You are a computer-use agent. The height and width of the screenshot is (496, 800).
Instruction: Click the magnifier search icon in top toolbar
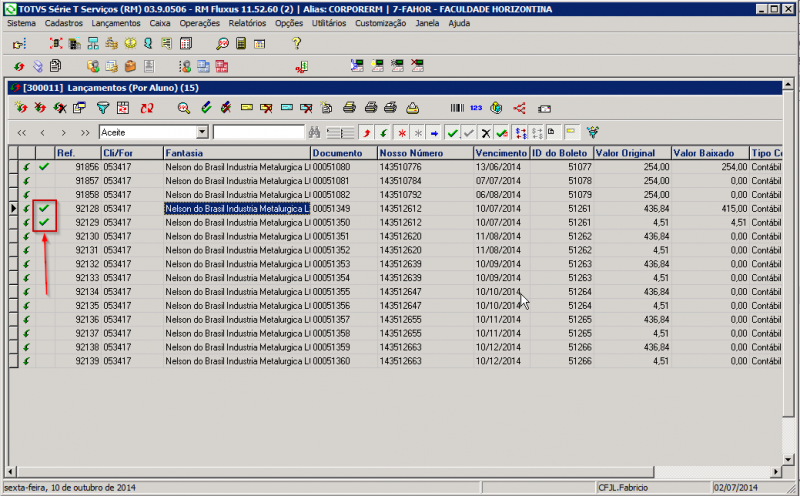point(222,44)
